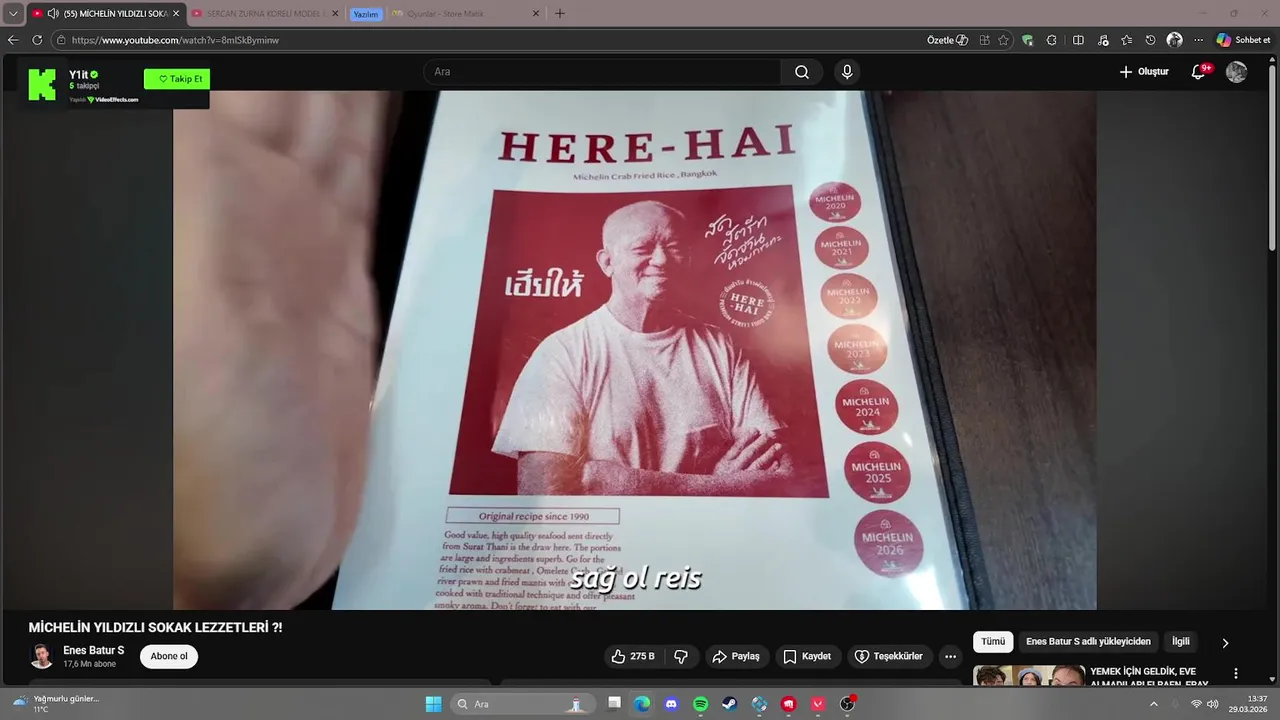Select the Tümü filter chip

[993, 642]
